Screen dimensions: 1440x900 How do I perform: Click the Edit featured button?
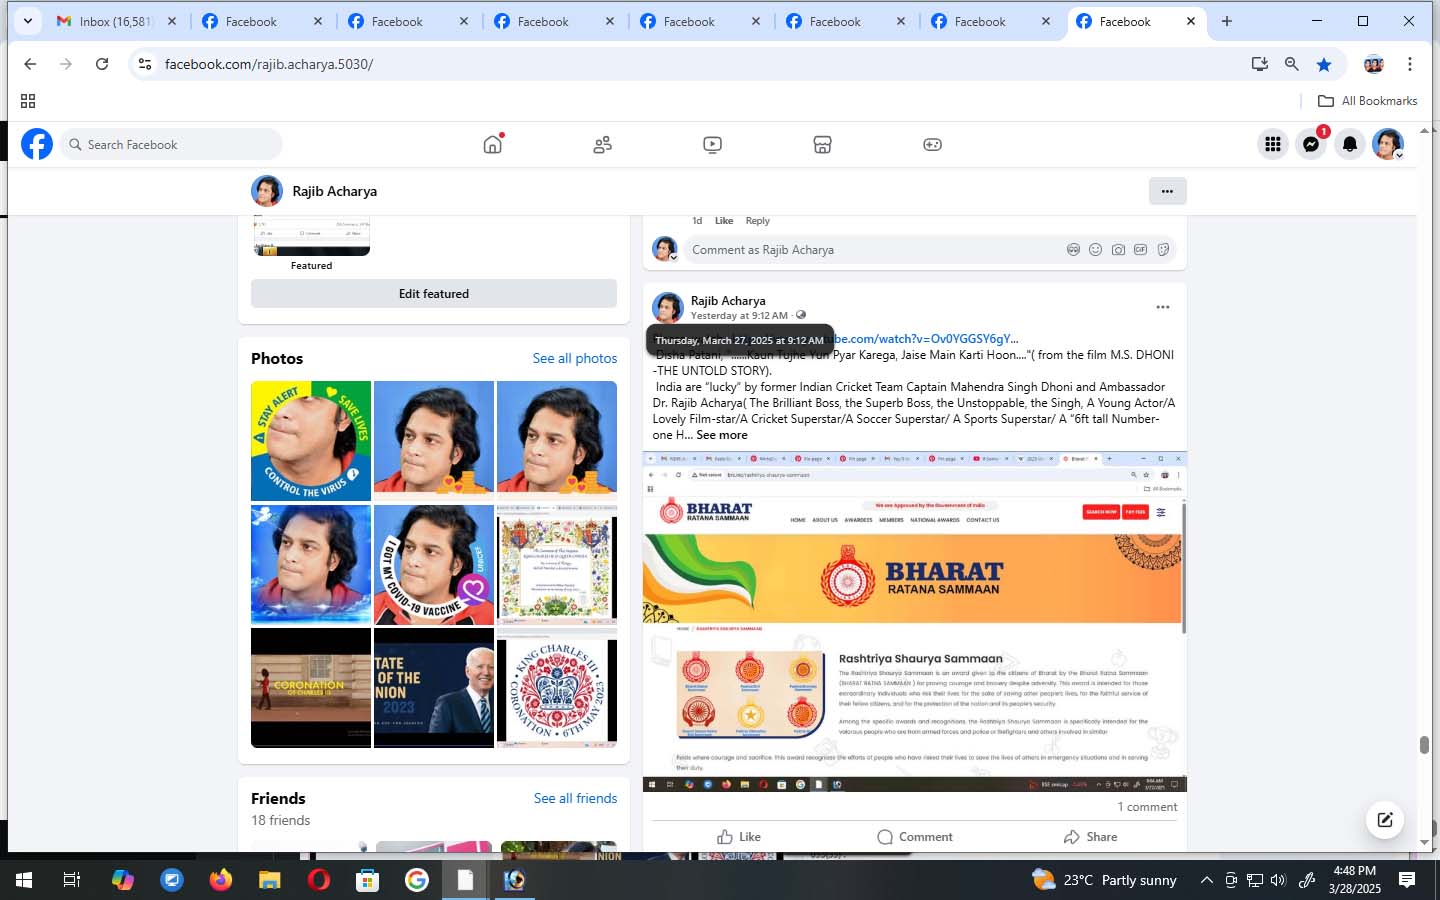pos(434,293)
